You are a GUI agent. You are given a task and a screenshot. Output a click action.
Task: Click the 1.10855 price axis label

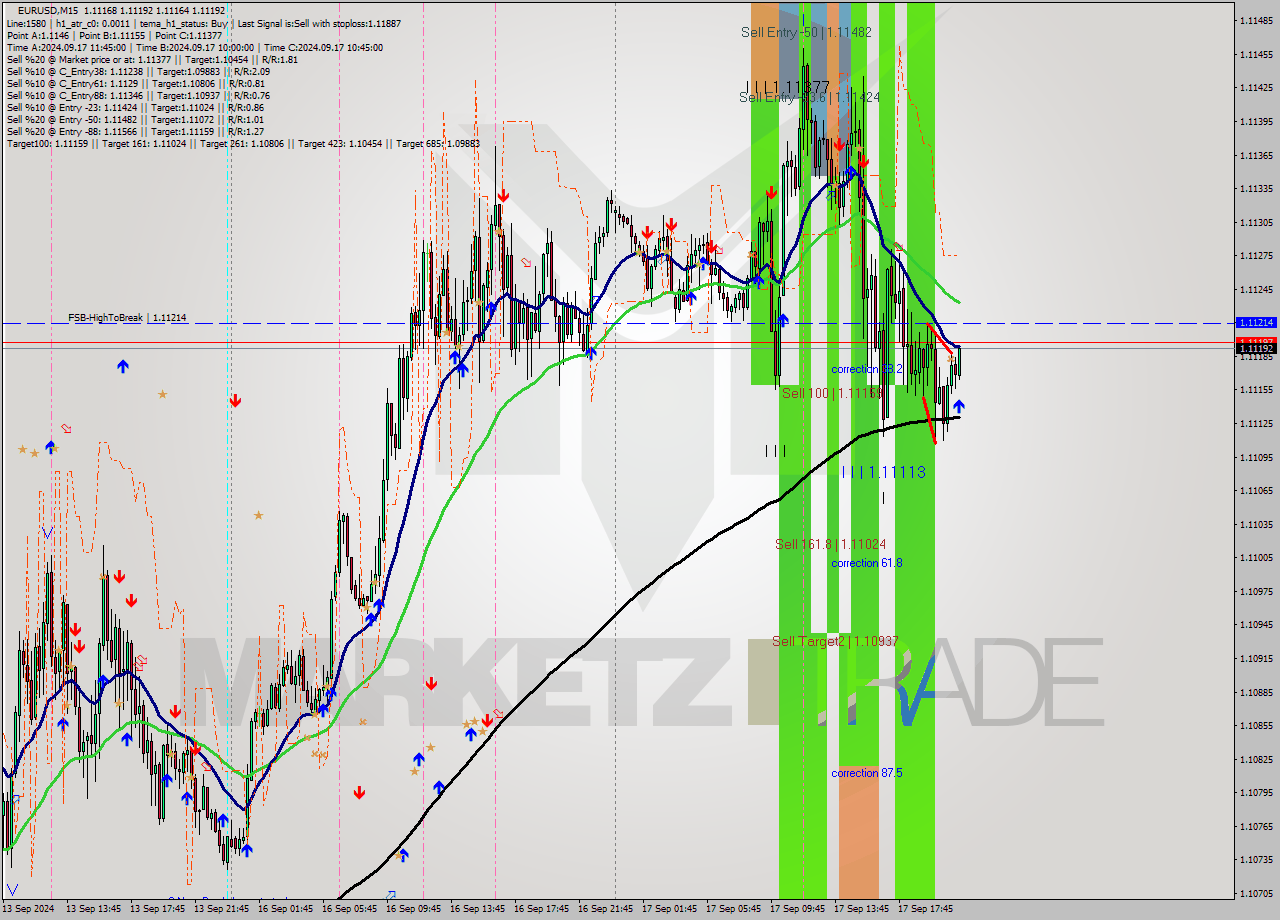[x=1257, y=725]
